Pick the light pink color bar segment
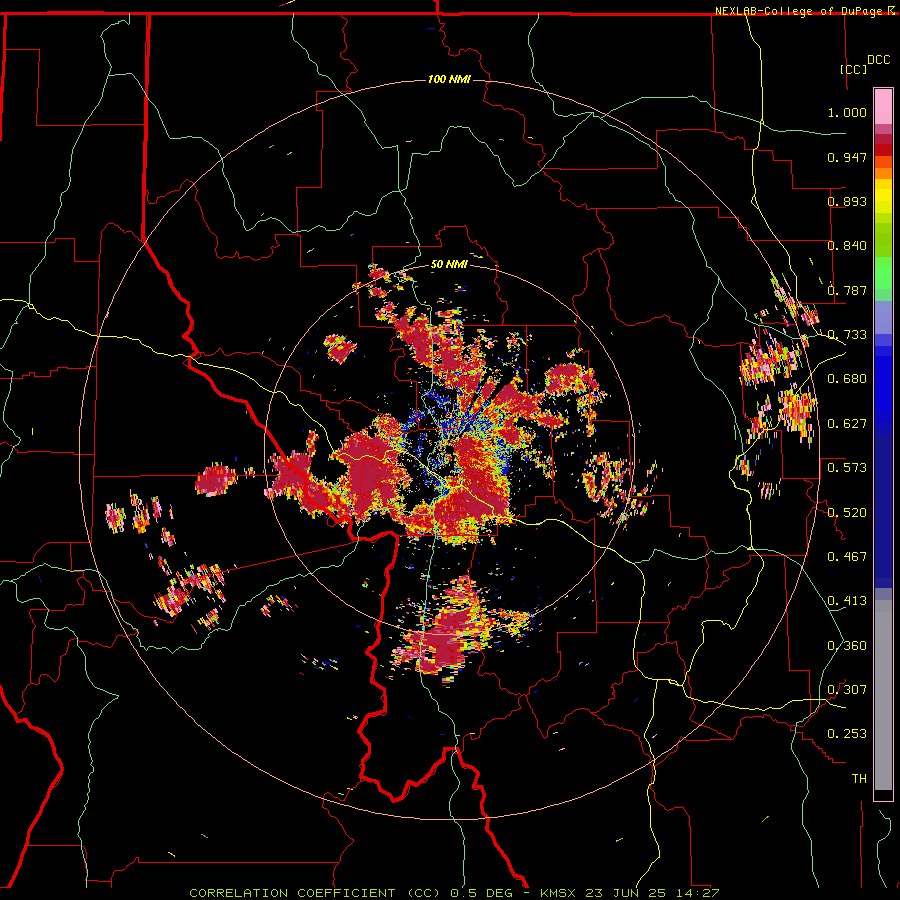This screenshot has height=900, width=900. (x=883, y=107)
